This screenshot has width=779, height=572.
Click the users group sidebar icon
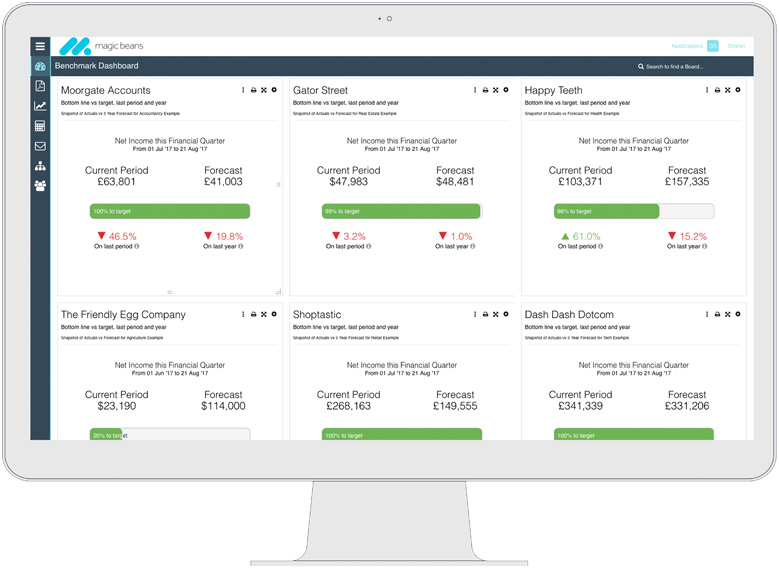(40, 186)
